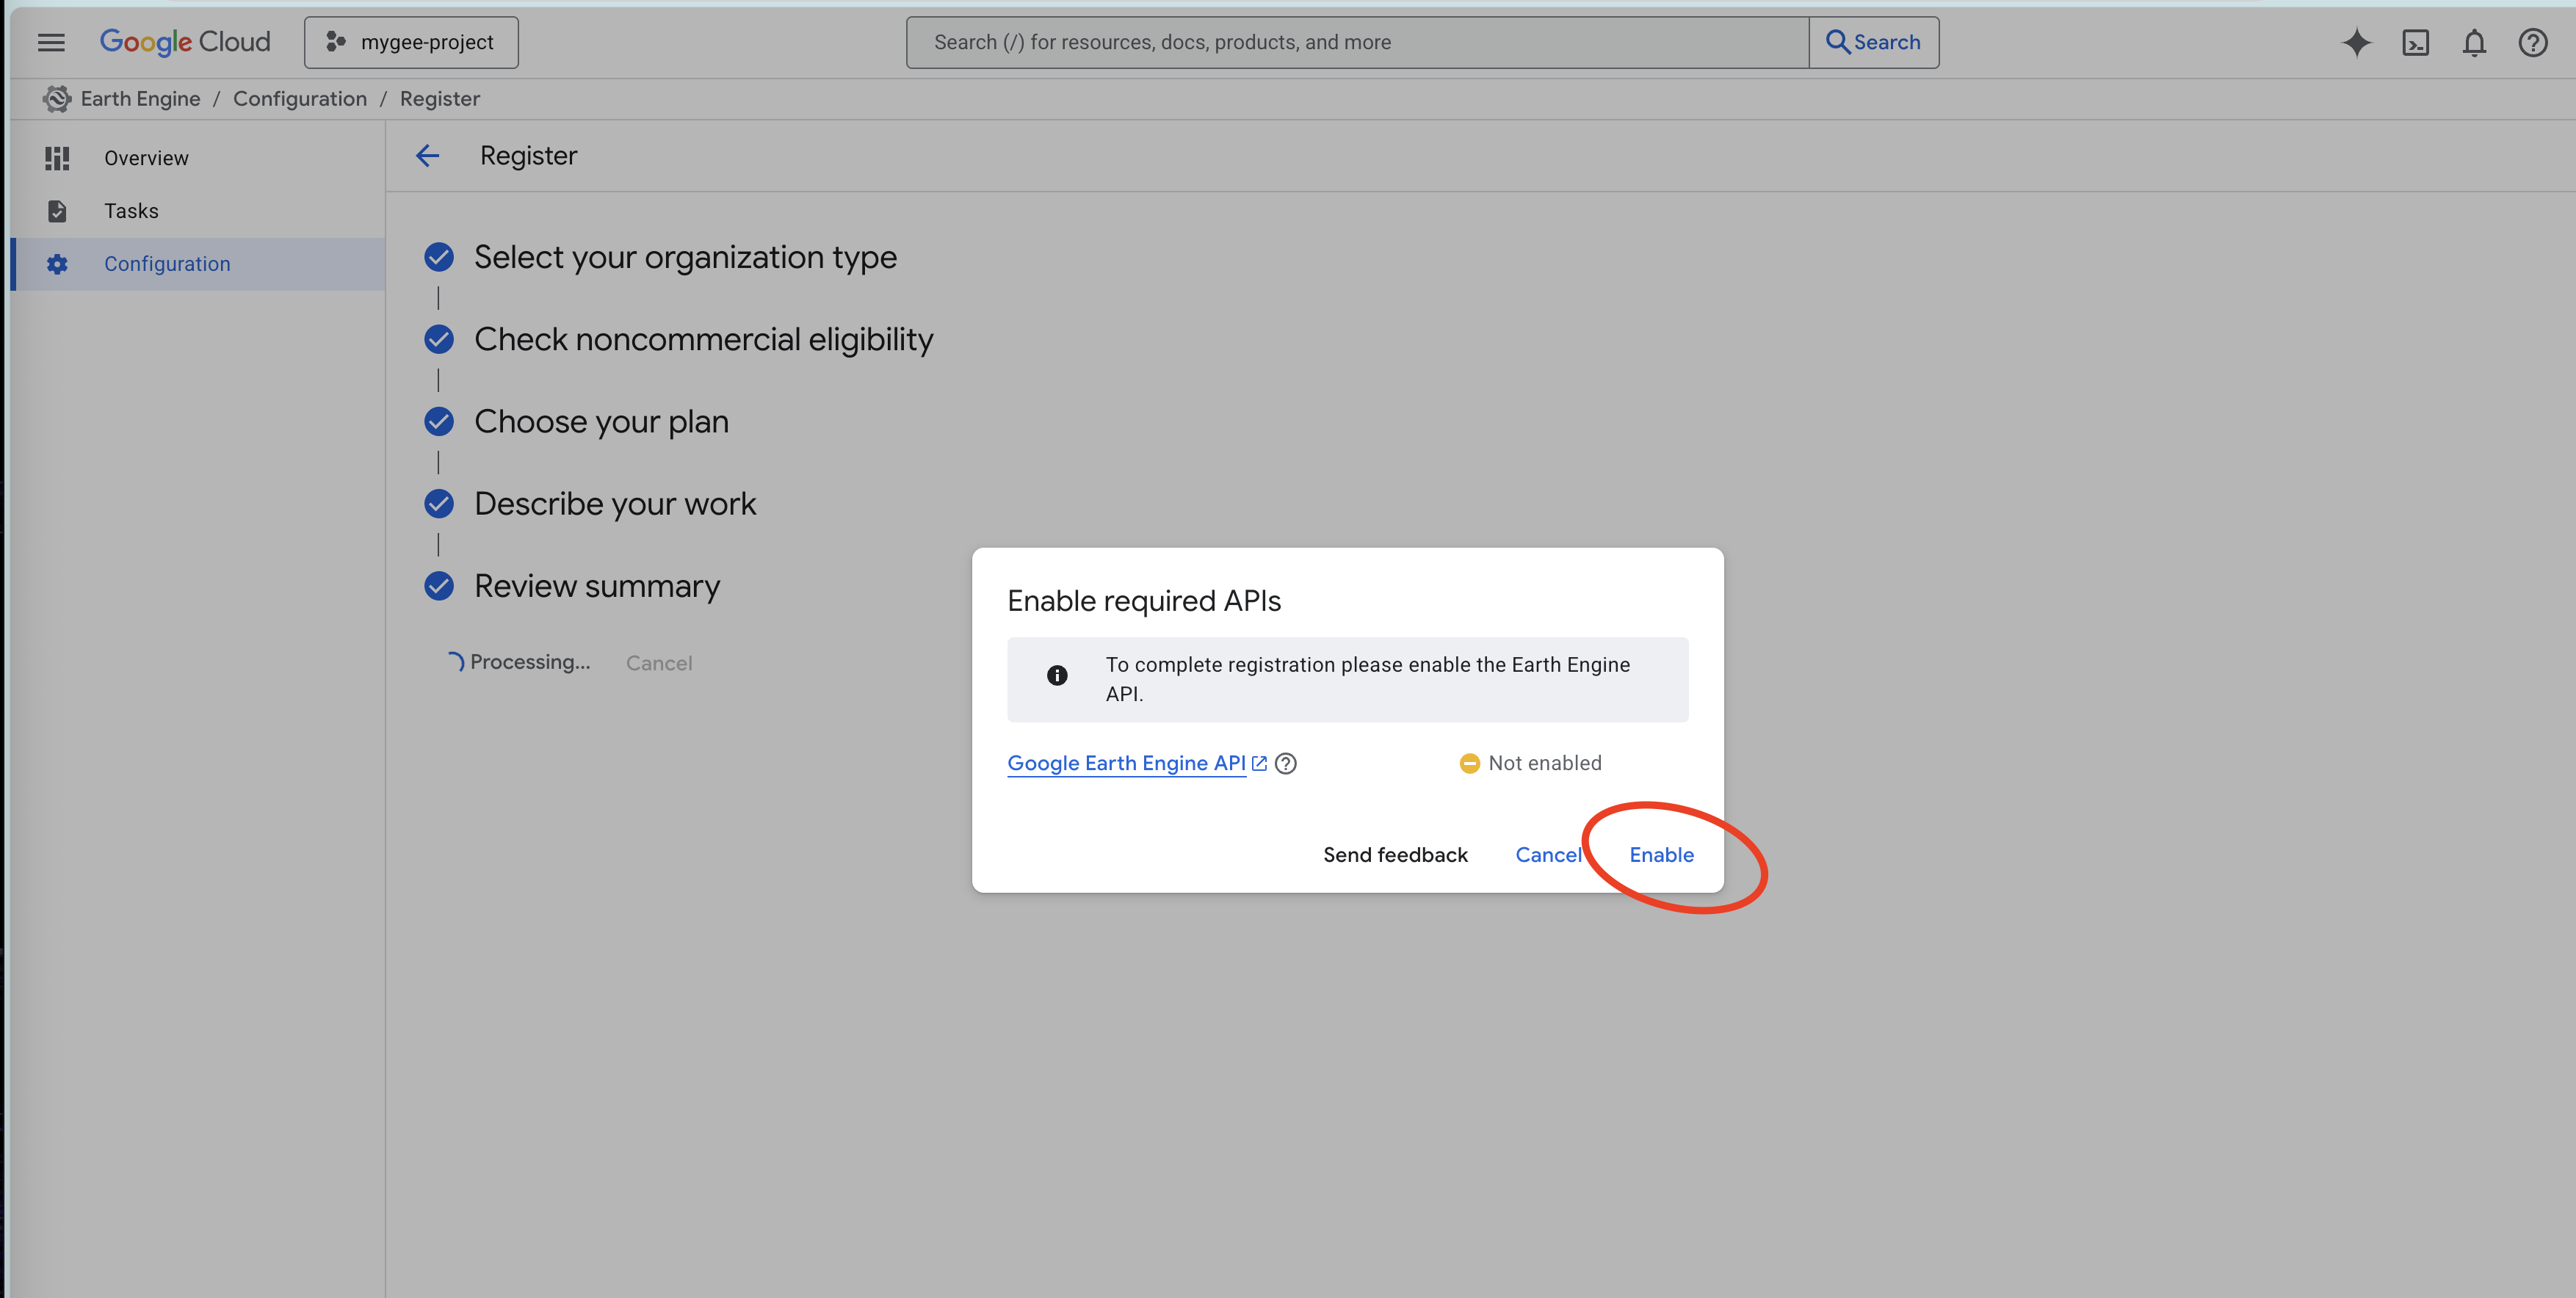Click the Google Cloud logo
The height and width of the screenshot is (1298, 2576).
[185, 42]
